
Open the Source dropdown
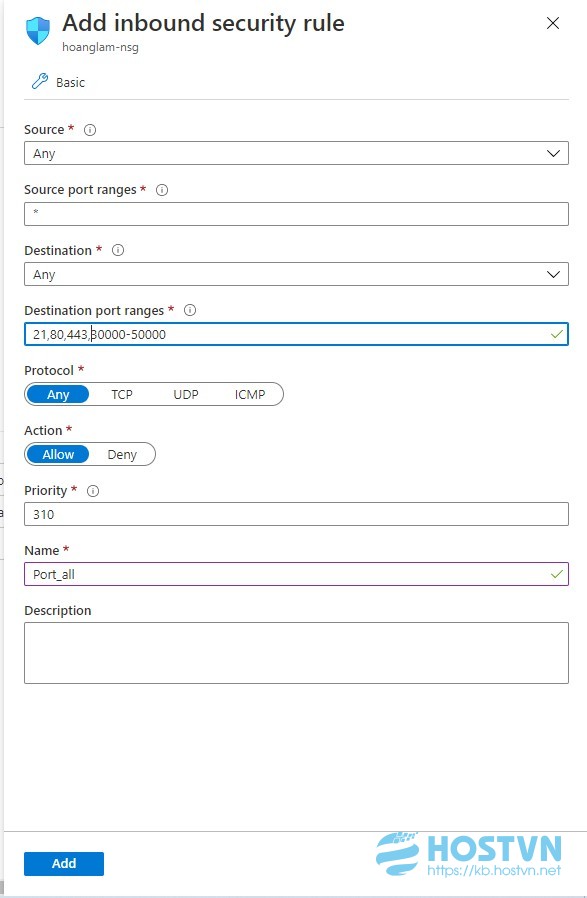point(296,153)
